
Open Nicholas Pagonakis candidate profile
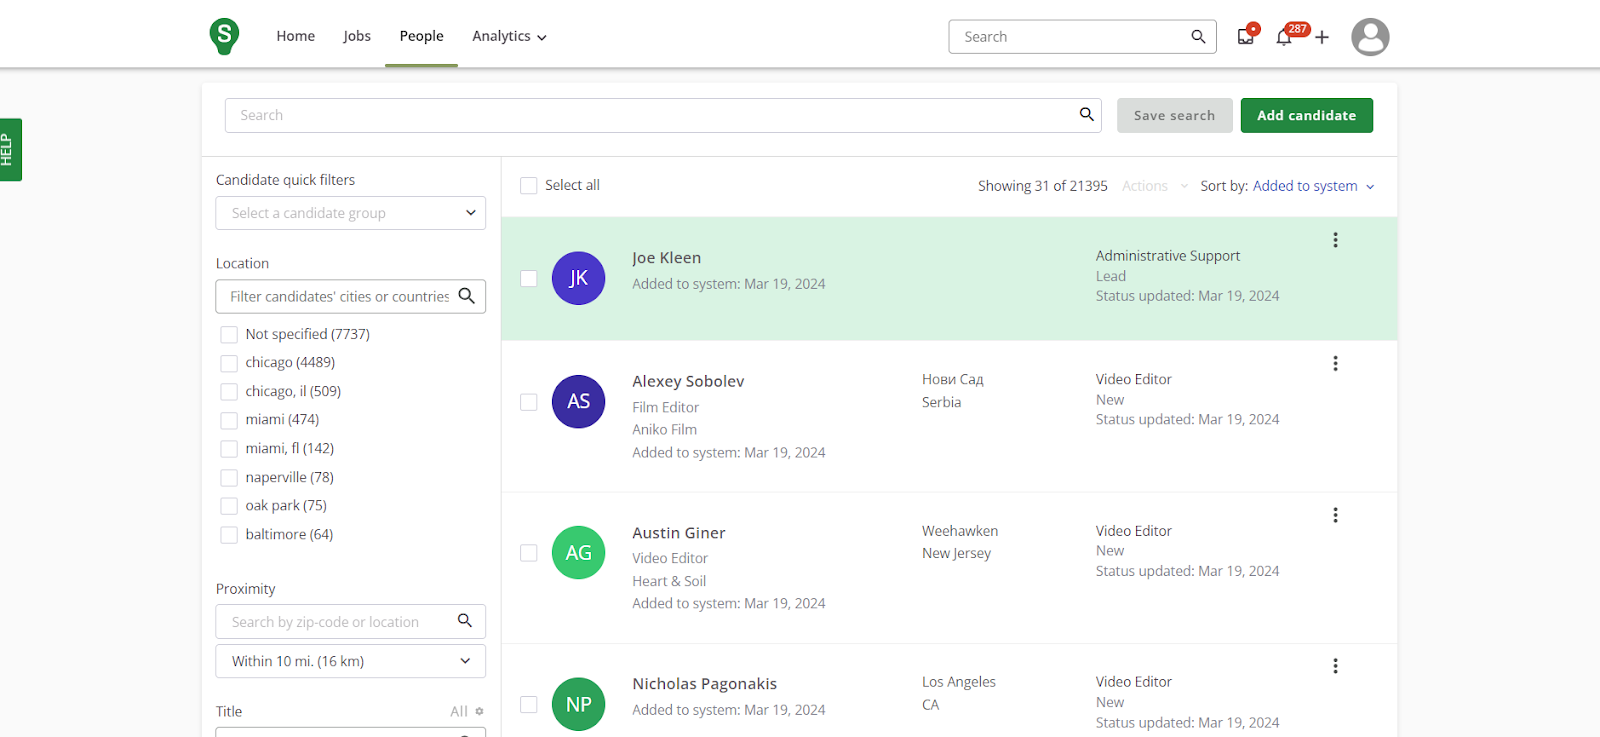704,684
